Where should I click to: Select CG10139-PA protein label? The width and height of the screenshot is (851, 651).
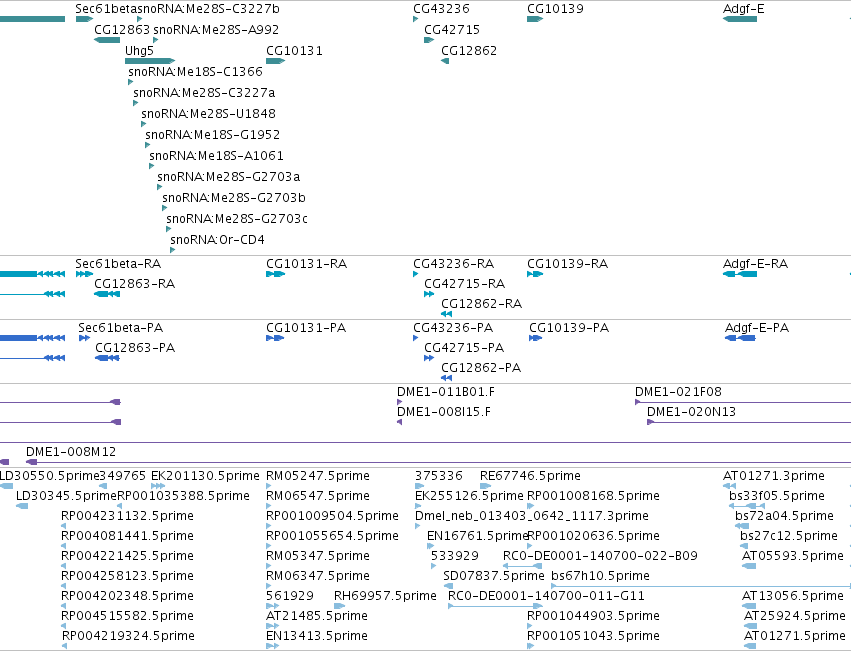pyautogui.click(x=569, y=328)
